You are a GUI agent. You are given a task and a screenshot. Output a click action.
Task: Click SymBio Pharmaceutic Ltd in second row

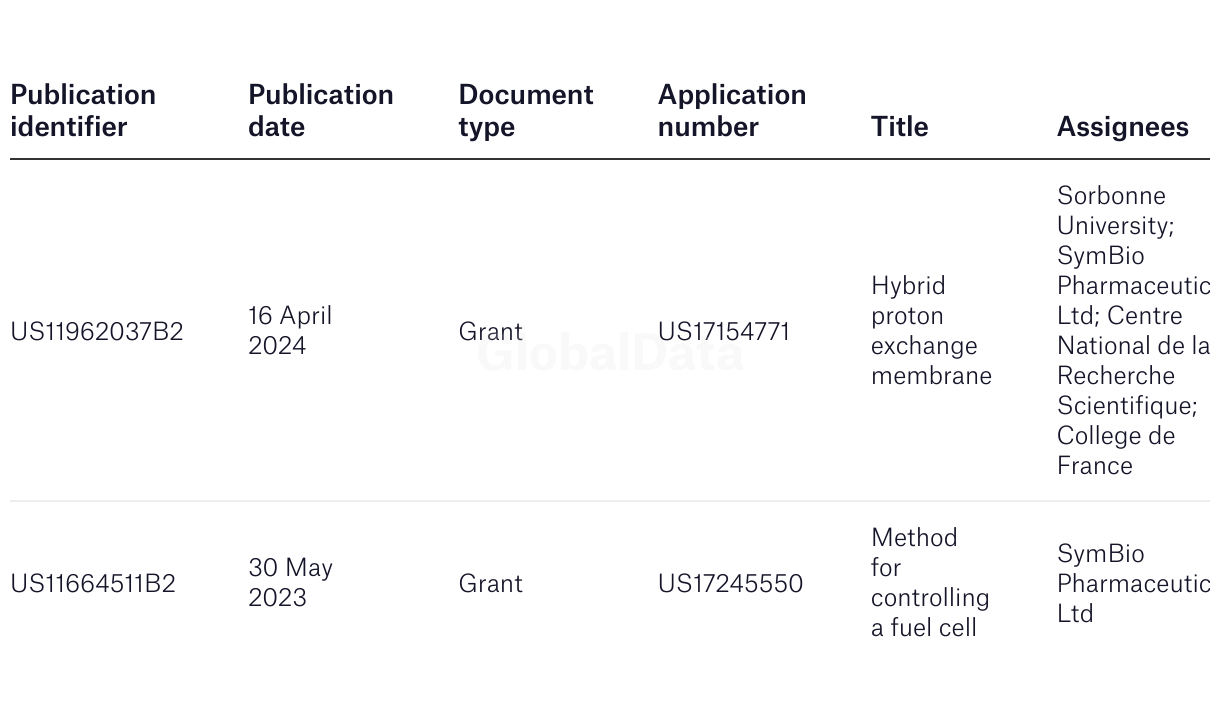pyautogui.click(x=1133, y=583)
